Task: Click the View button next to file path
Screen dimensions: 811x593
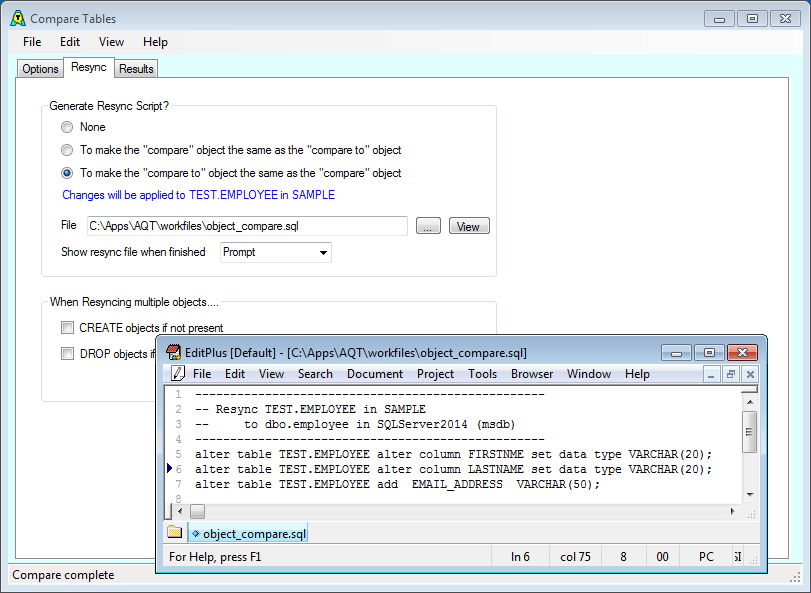Action: pos(468,226)
